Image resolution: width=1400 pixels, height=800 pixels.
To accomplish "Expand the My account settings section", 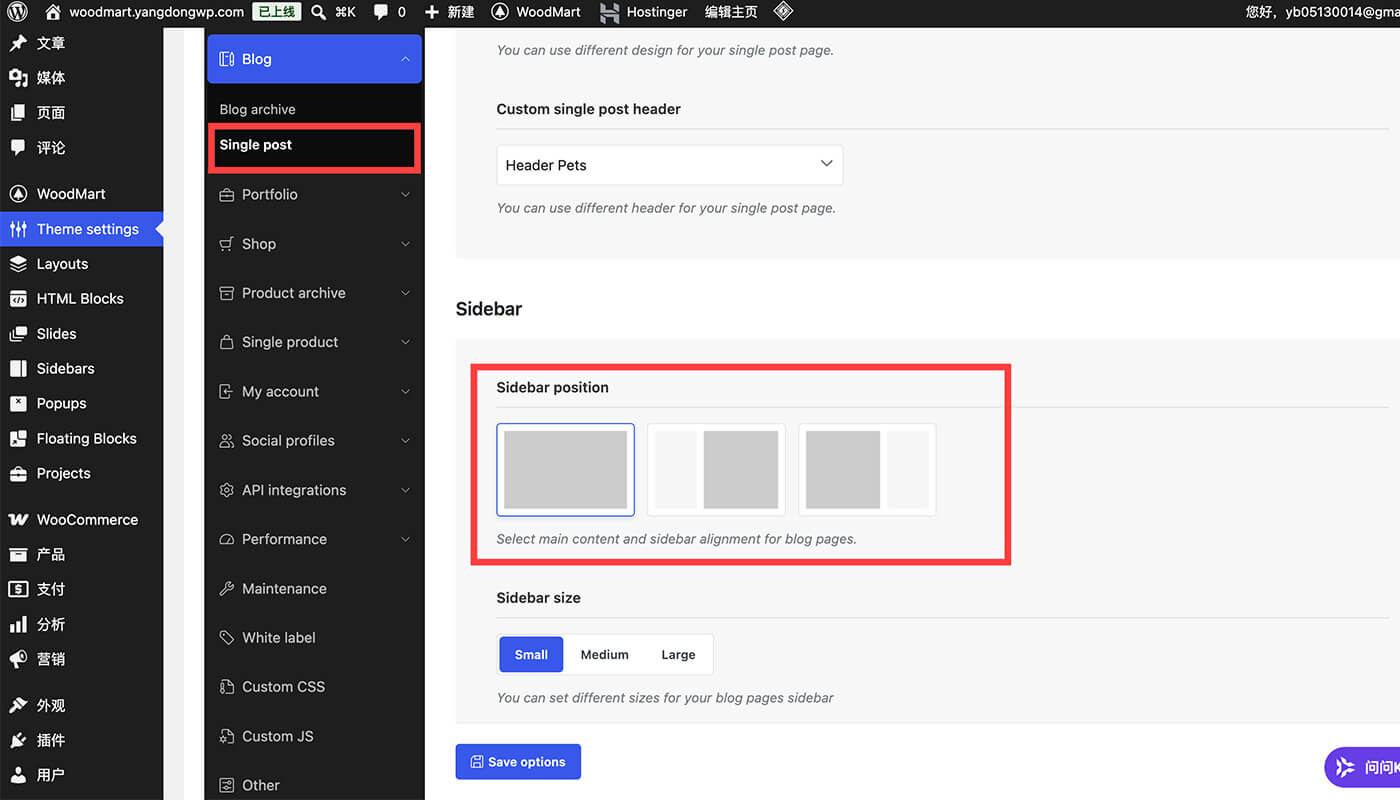I will pyautogui.click(x=314, y=392).
